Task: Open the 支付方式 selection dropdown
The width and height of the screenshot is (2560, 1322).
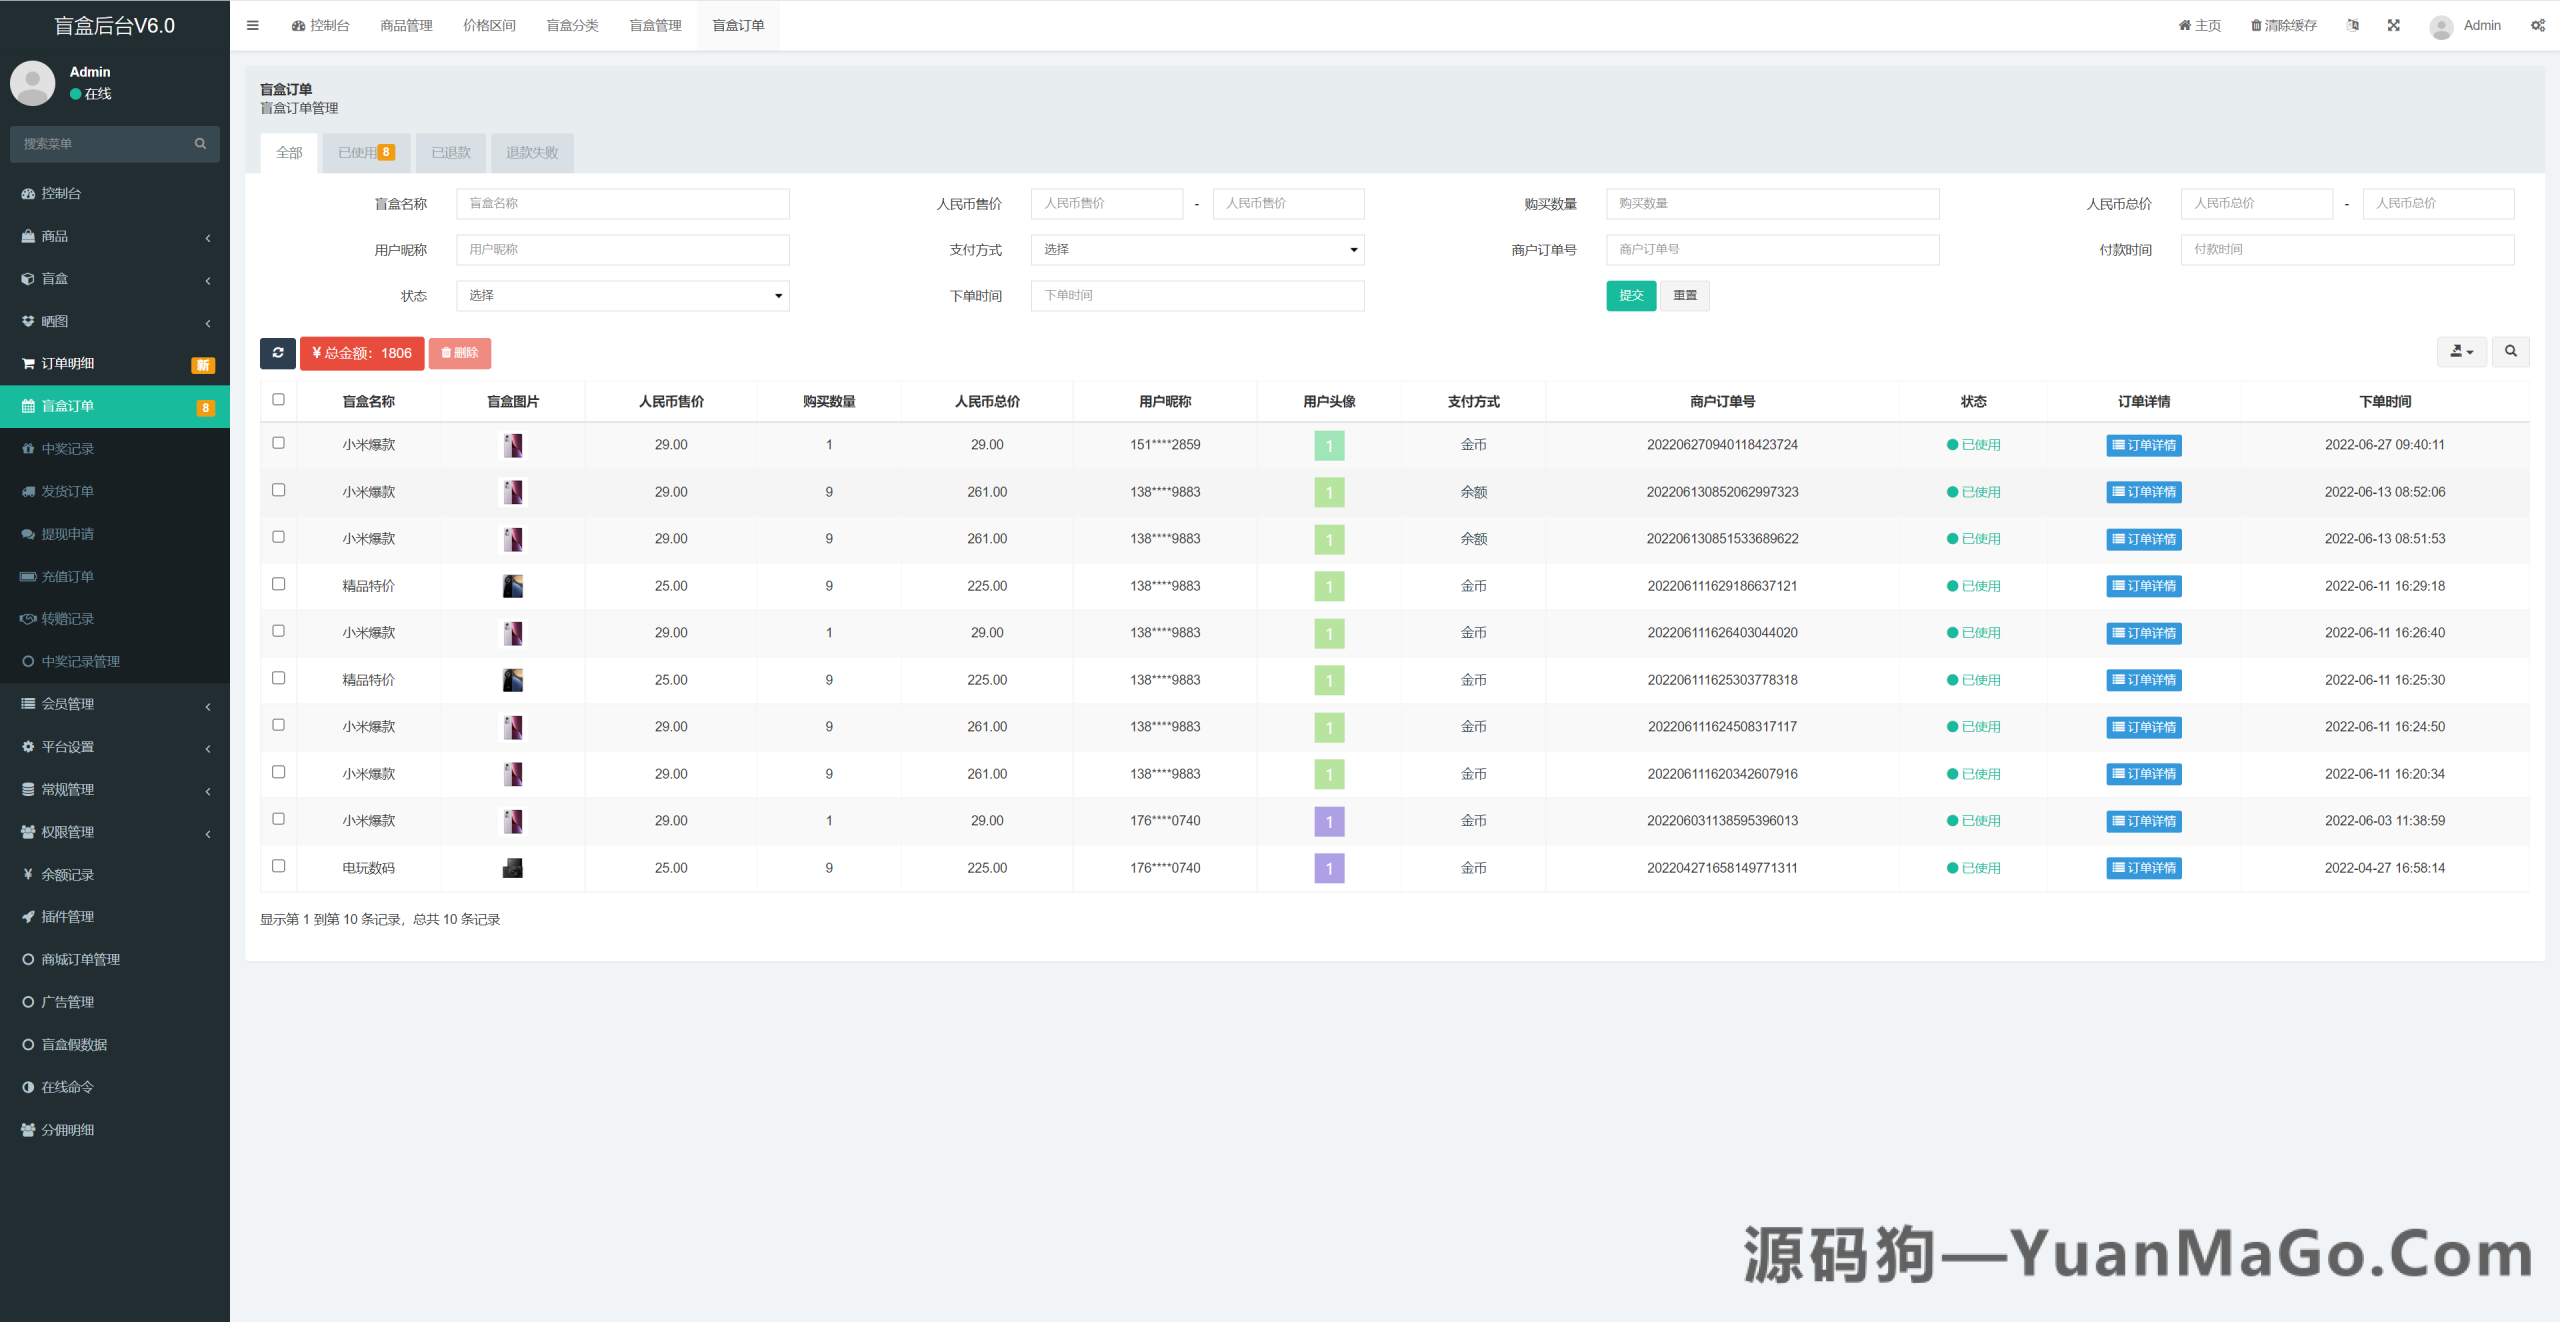Action: pyautogui.click(x=1197, y=249)
